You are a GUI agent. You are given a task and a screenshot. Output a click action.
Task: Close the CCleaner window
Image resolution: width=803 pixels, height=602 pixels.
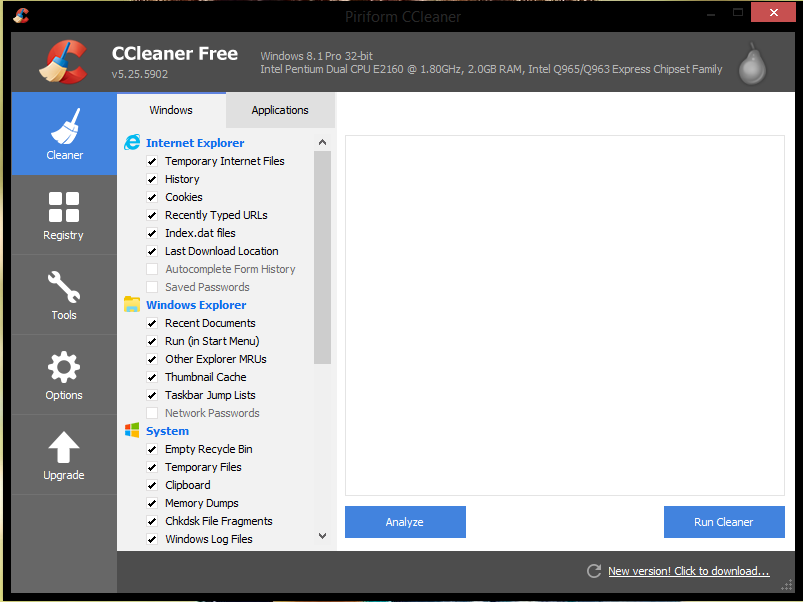click(x=773, y=13)
